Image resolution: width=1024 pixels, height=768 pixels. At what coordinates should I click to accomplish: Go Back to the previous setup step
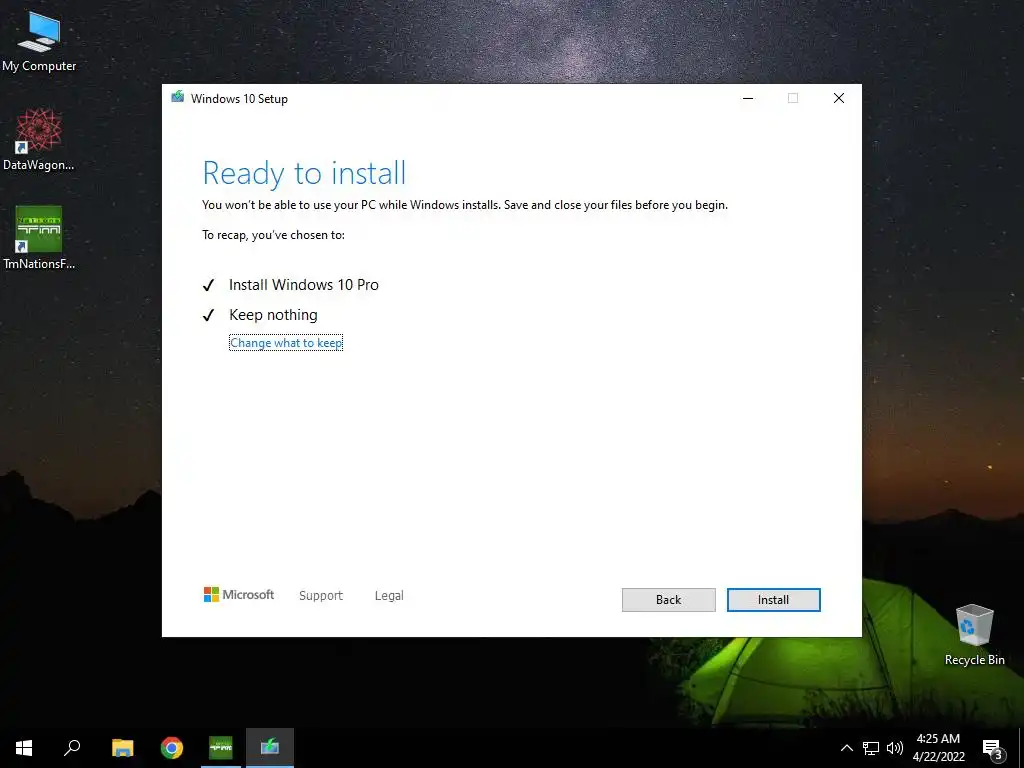point(668,600)
